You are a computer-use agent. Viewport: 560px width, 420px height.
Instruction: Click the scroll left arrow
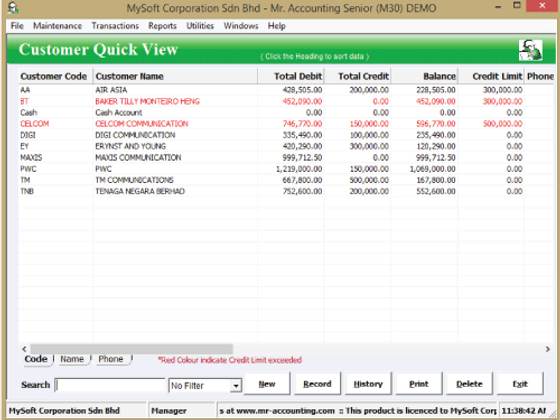[24, 349]
